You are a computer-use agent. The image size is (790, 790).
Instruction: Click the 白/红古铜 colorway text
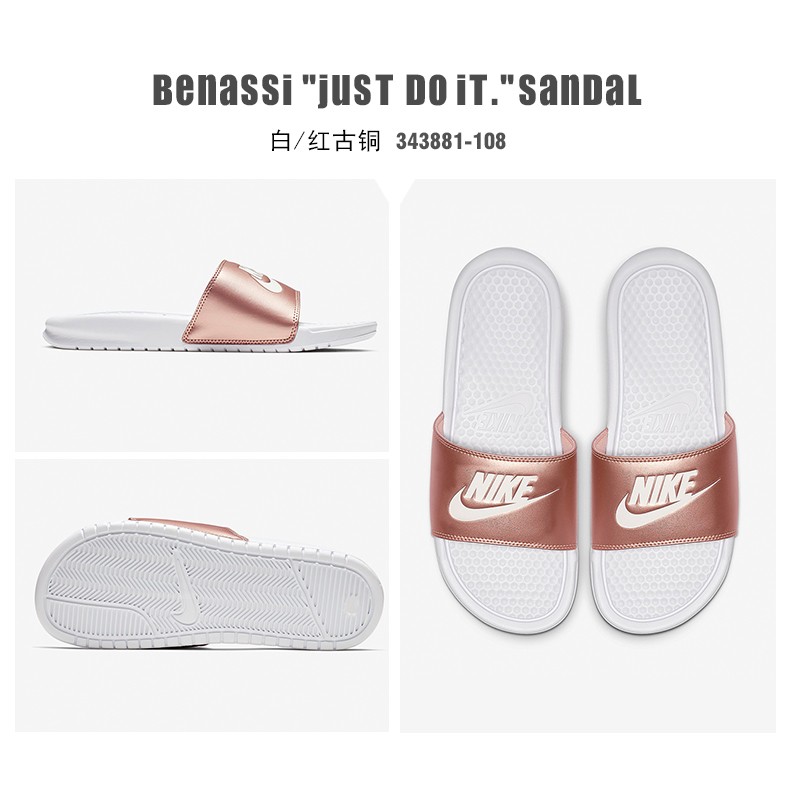(x=325, y=141)
